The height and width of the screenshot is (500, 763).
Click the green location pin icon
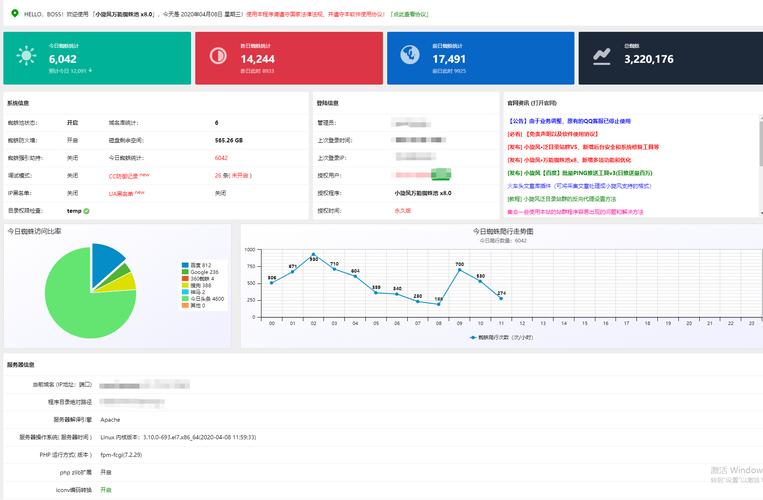14,13
